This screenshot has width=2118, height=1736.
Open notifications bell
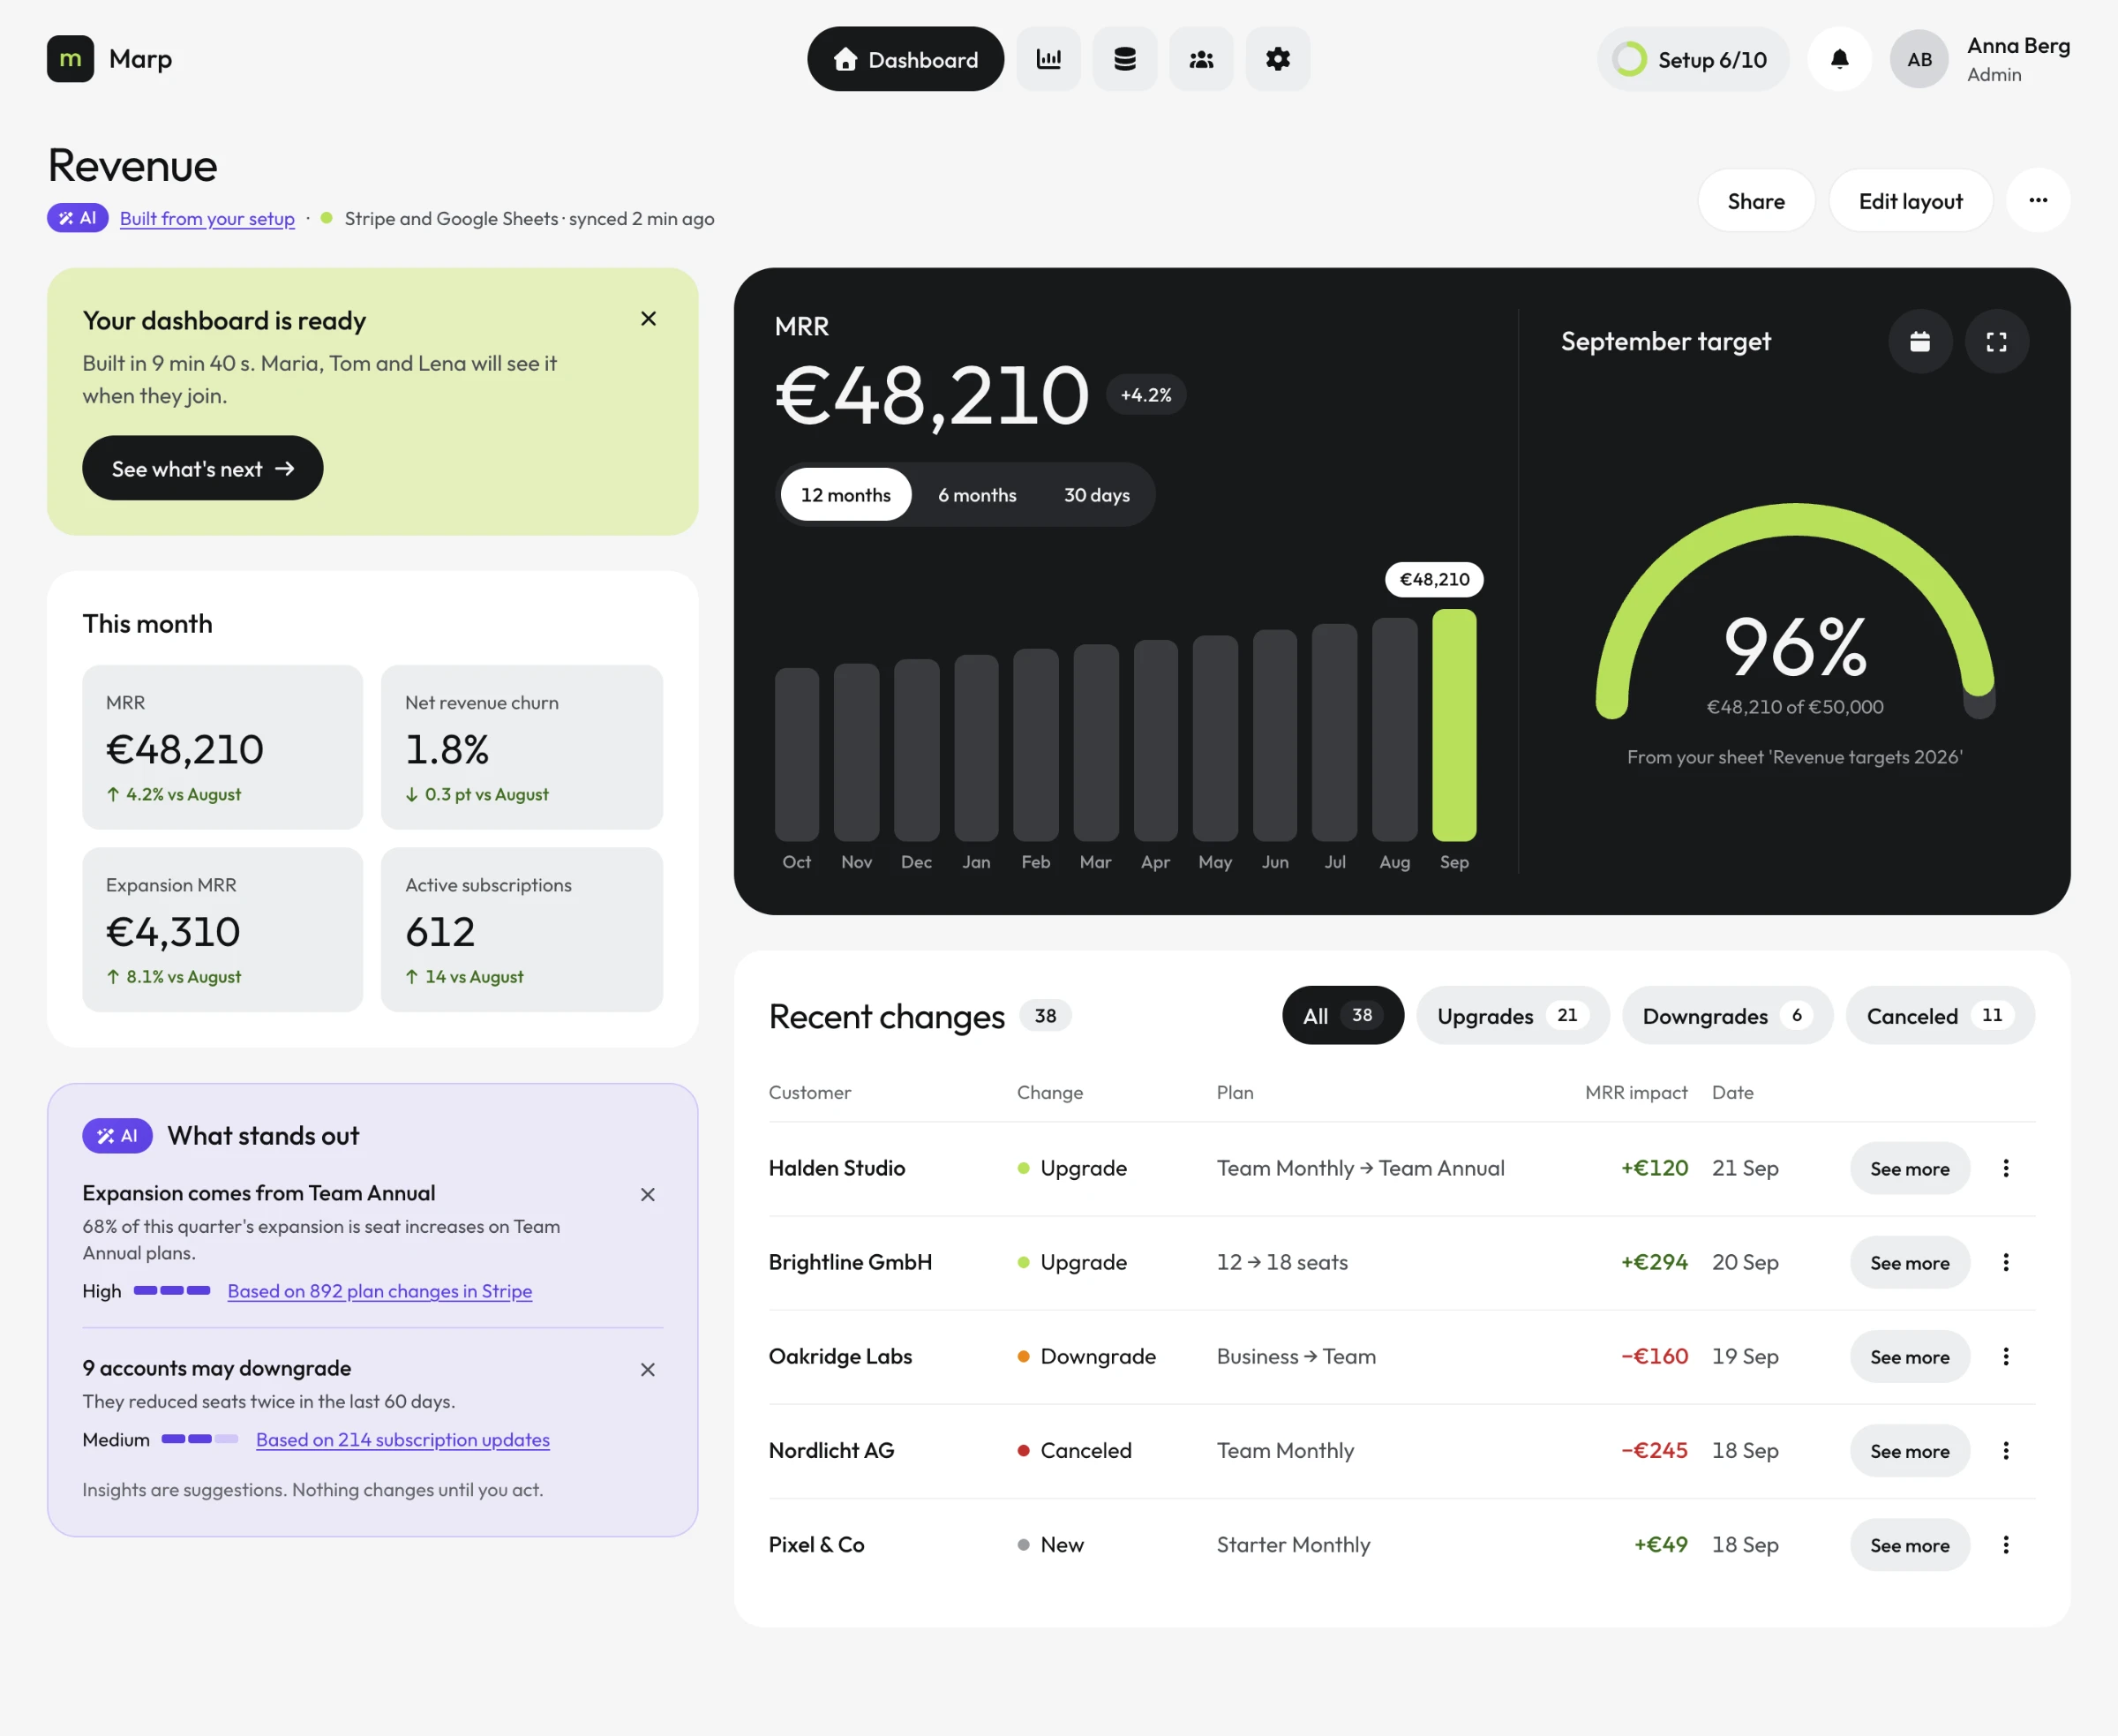click(x=1839, y=59)
